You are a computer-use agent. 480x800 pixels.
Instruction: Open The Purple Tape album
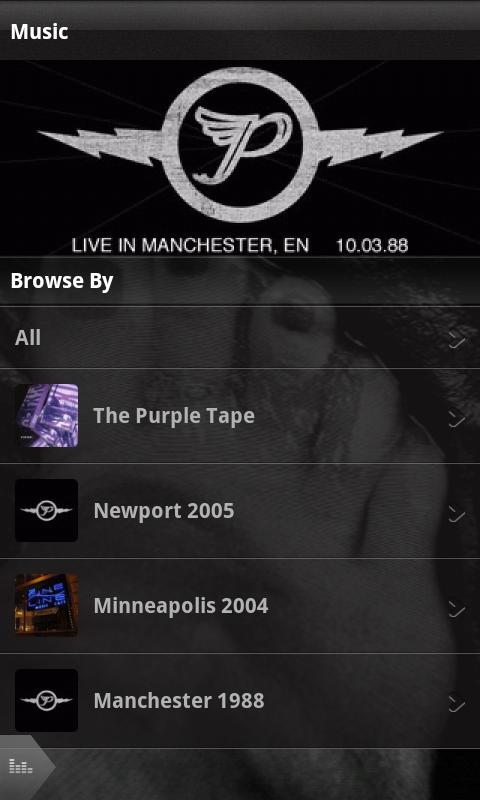coord(240,416)
